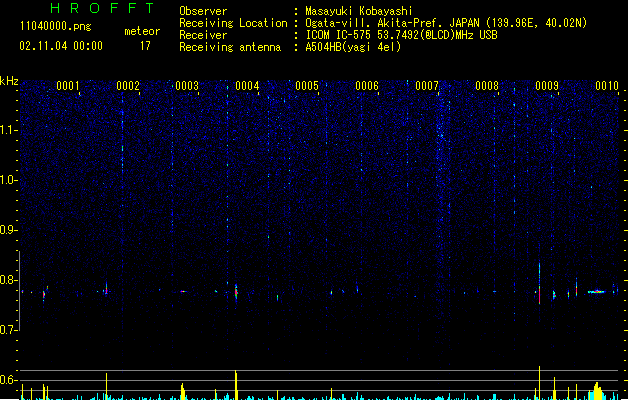Click time marker 0009

547,86
